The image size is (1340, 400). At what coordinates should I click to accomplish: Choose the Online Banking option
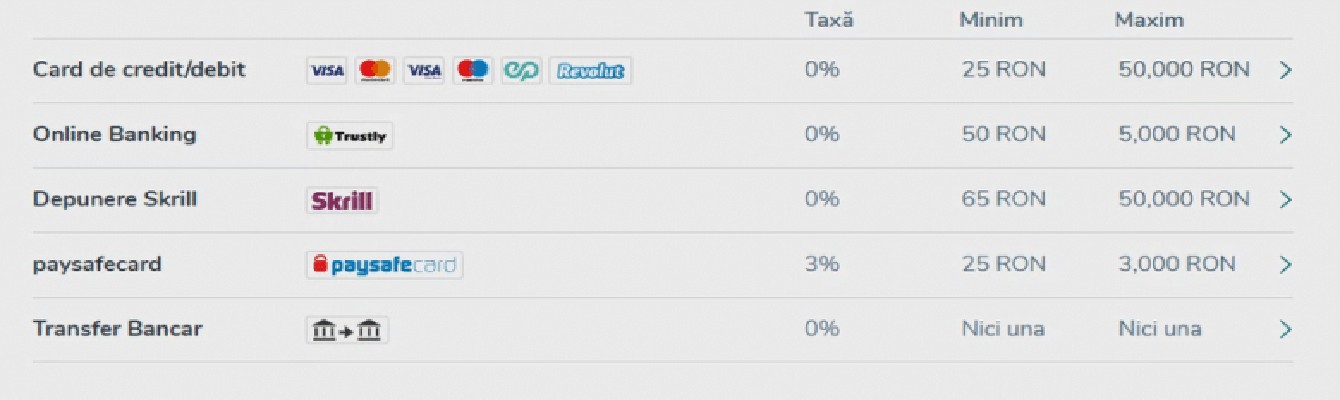click(114, 134)
